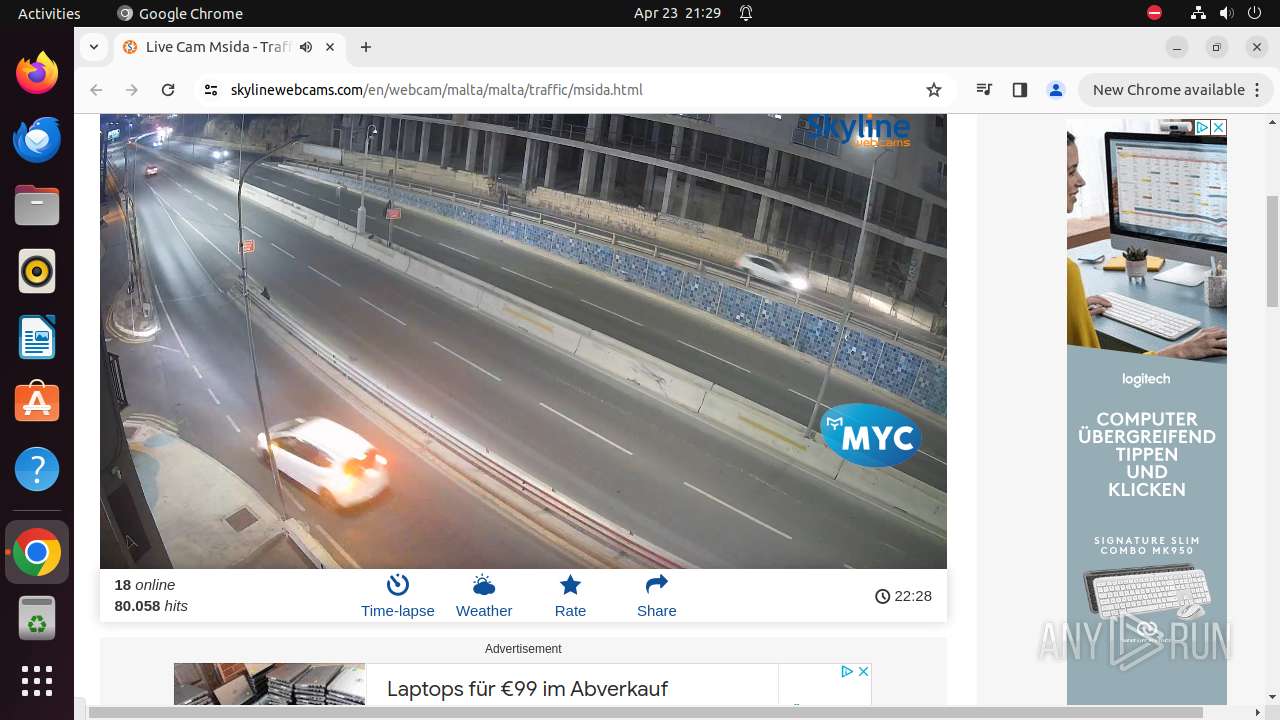This screenshot has width=1280, height=720.
Task: Open the notification bell in top bar
Action: (746, 13)
